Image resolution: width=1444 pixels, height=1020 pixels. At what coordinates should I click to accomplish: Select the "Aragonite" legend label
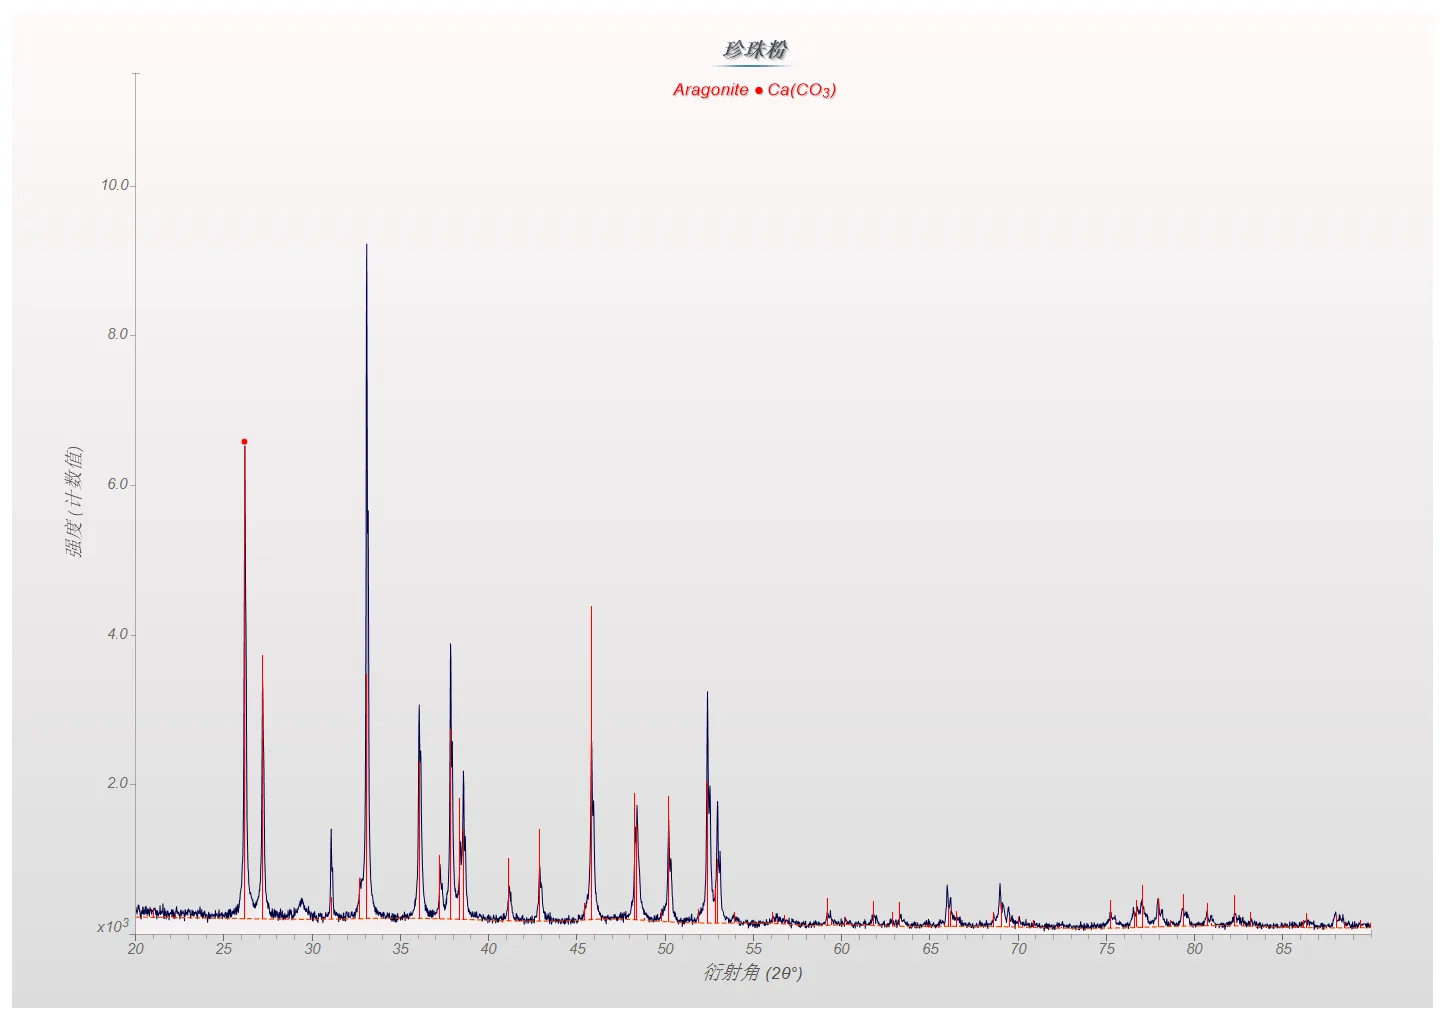(x=710, y=90)
